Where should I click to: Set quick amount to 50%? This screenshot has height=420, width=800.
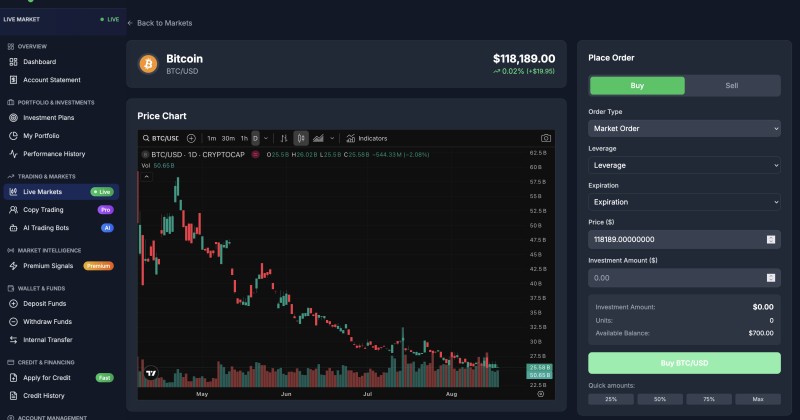tap(660, 399)
